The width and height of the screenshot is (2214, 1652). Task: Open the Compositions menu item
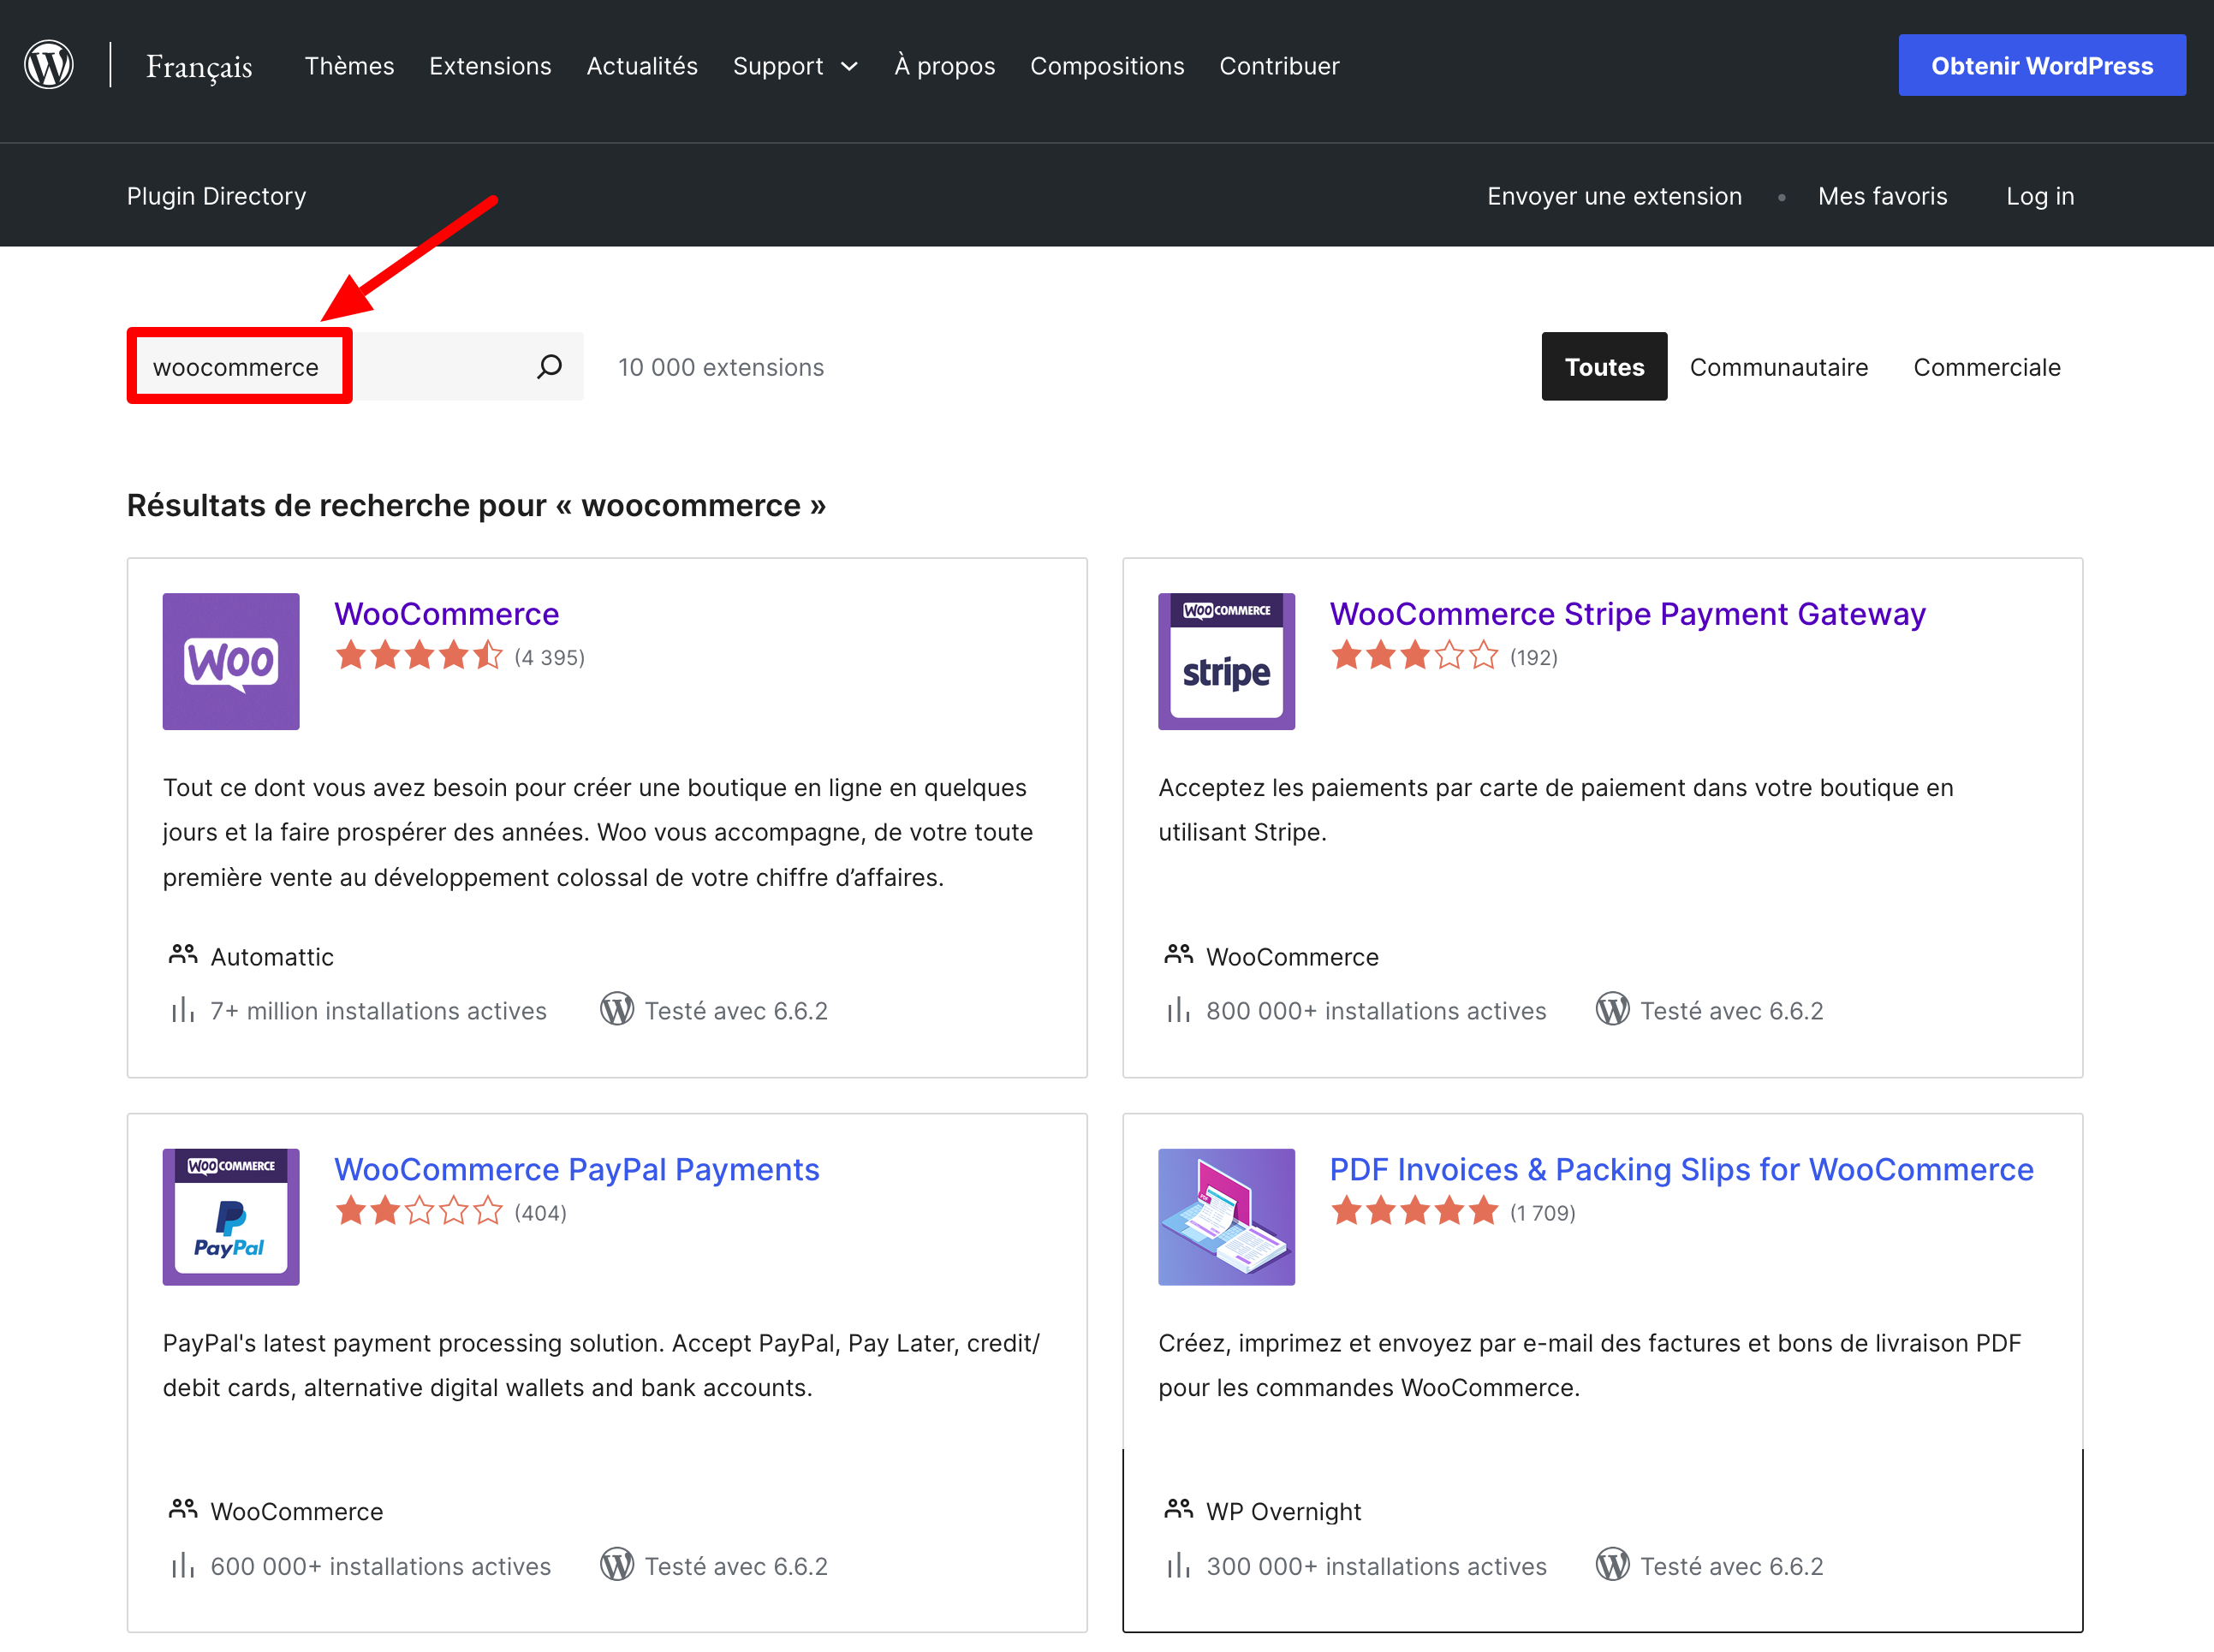(1107, 66)
